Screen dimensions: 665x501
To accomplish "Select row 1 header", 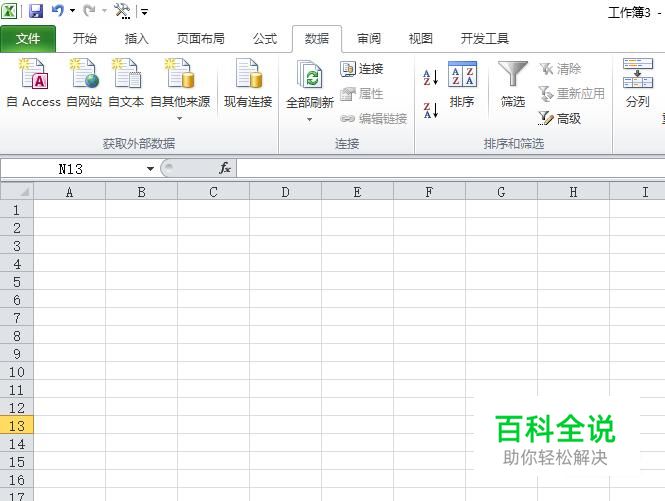I will (x=17, y=209).
